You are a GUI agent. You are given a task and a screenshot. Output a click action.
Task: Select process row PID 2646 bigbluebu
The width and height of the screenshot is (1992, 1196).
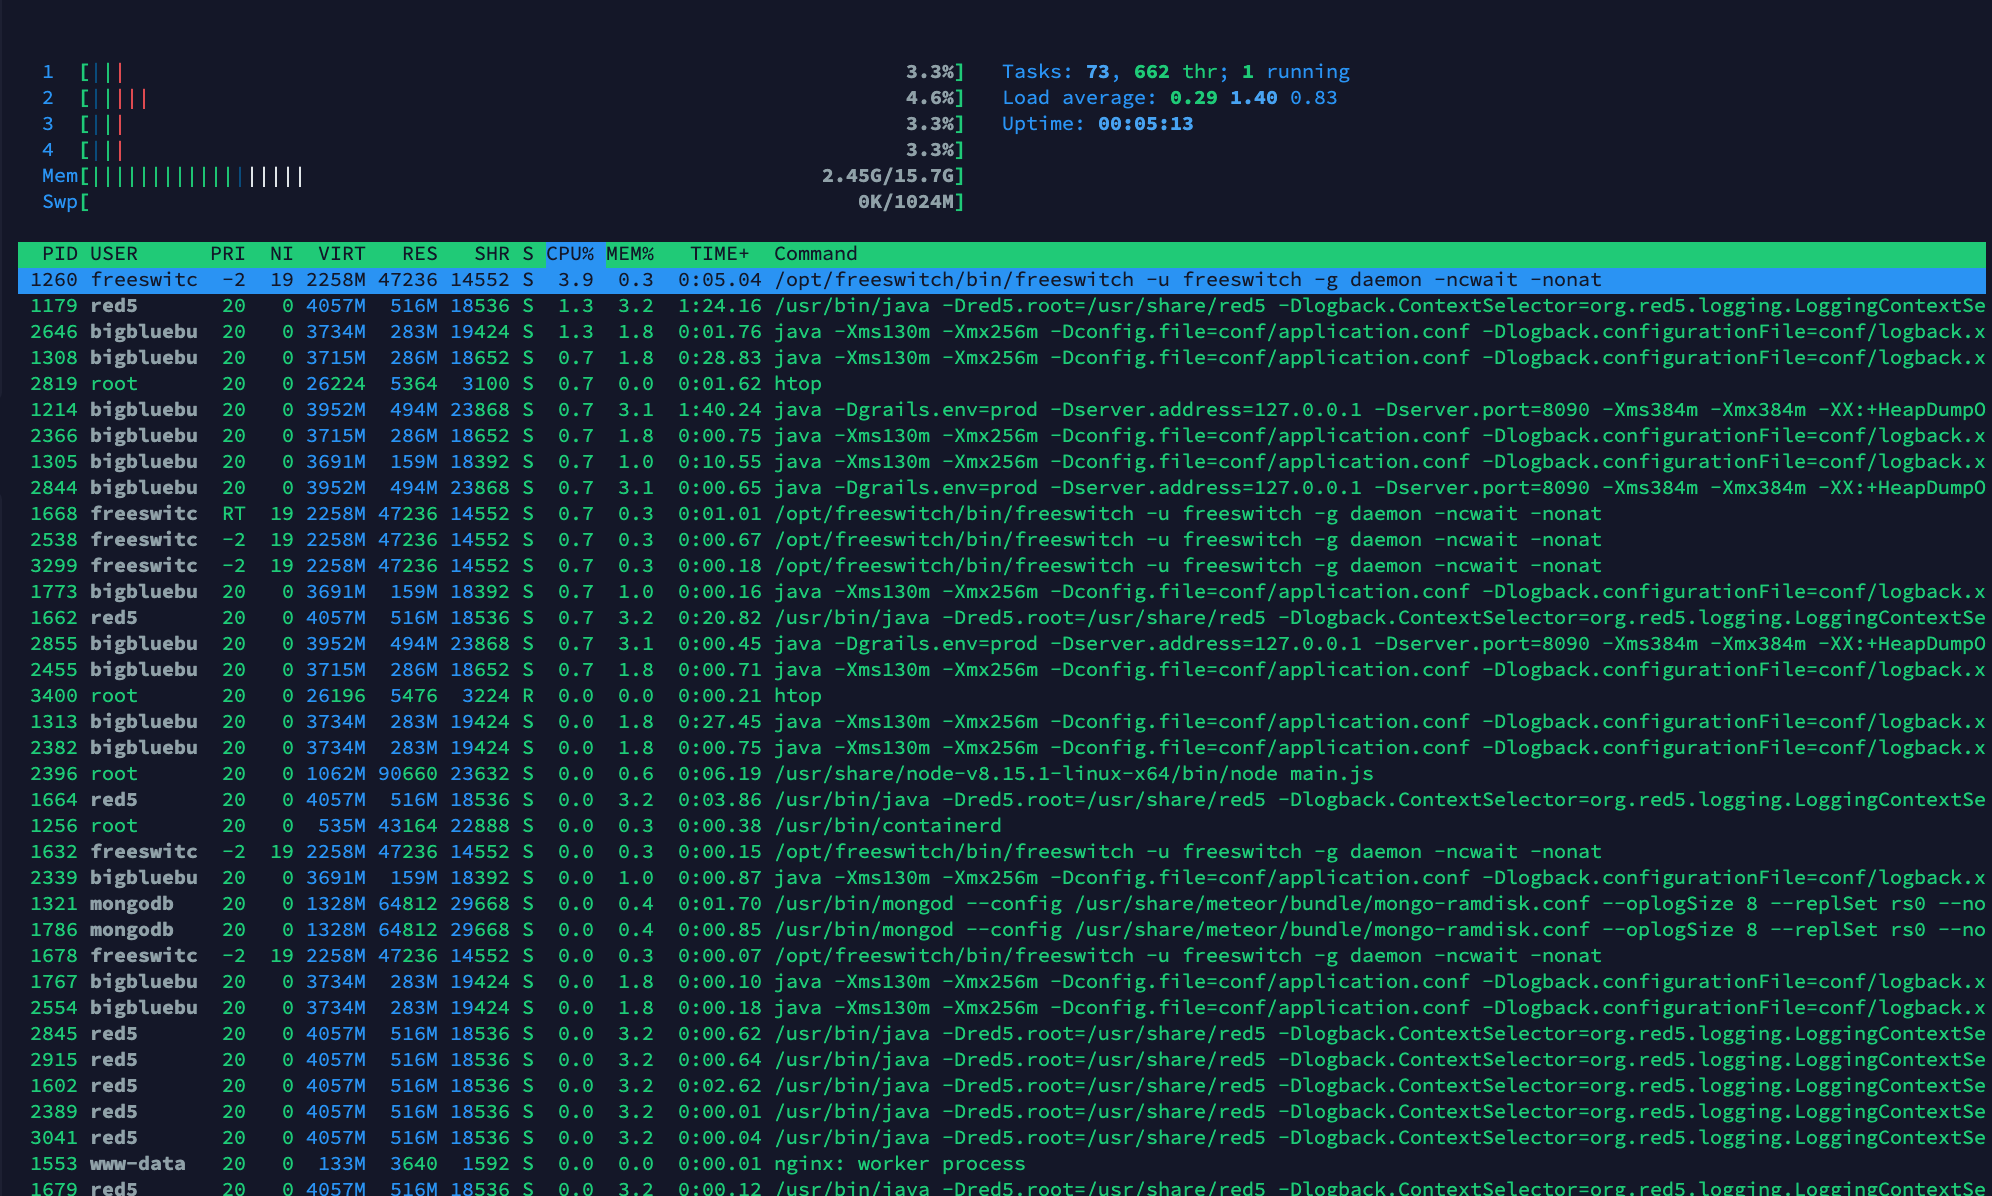click(1002, 332)
